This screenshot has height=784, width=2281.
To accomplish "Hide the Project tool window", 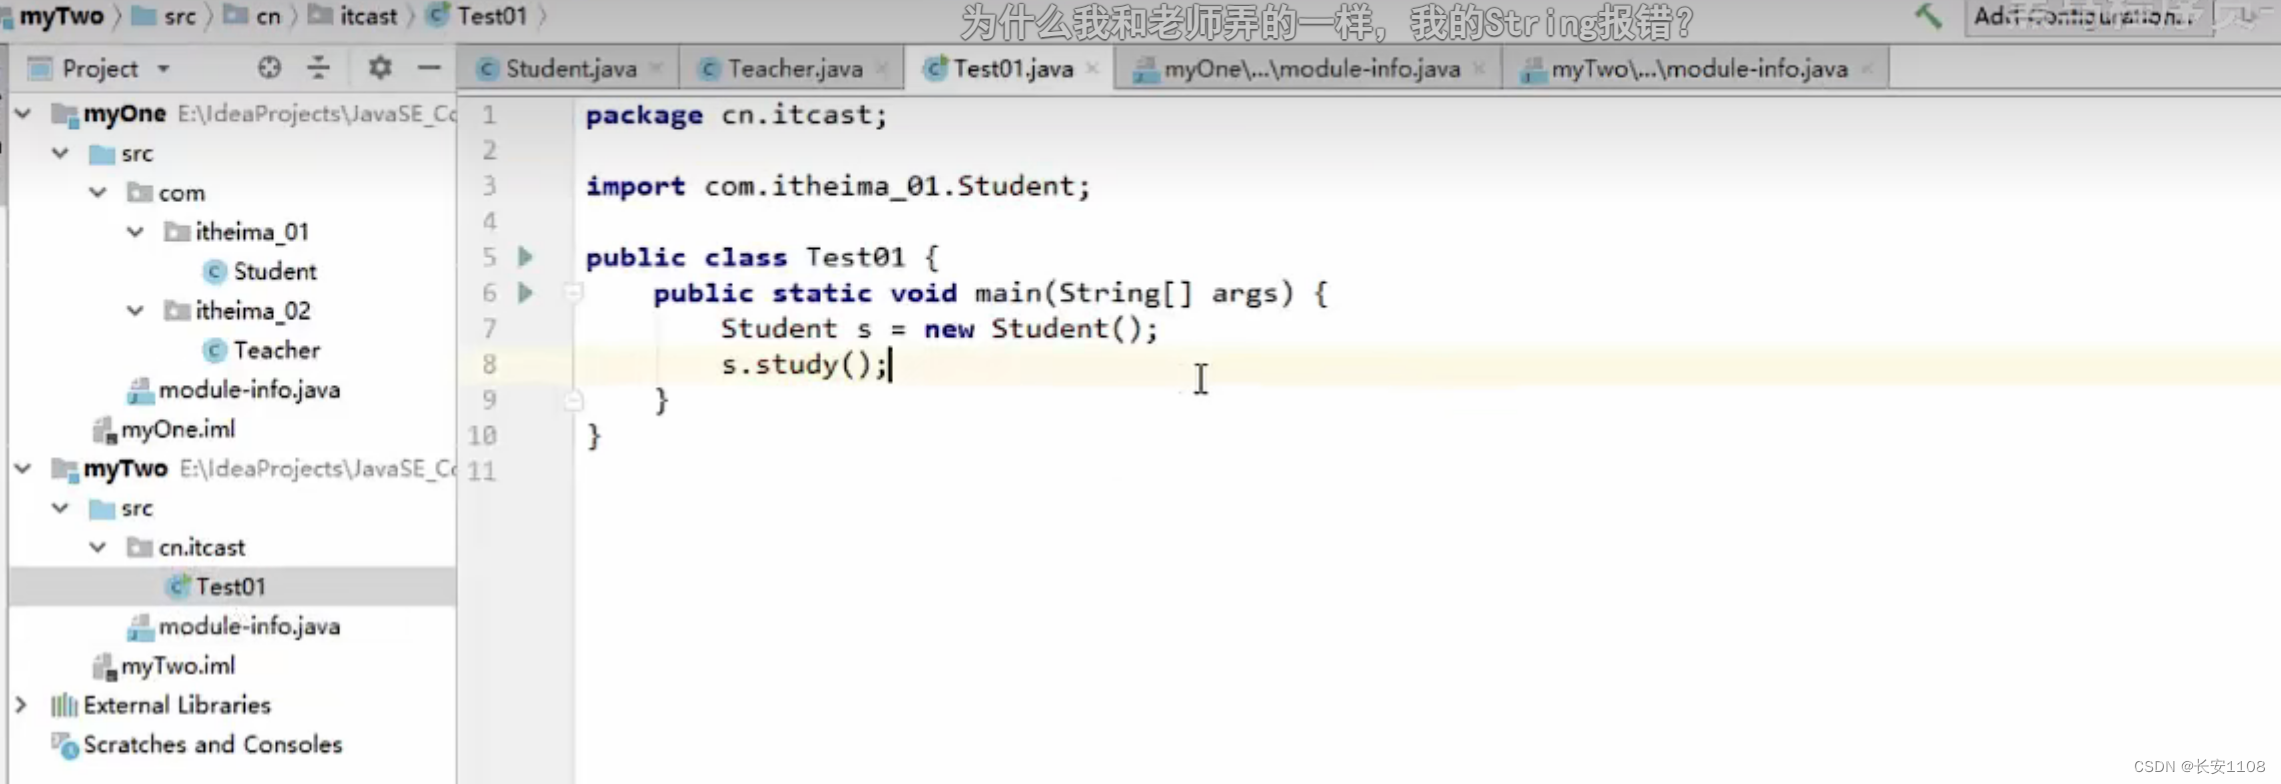I will (x=429, y=68).
